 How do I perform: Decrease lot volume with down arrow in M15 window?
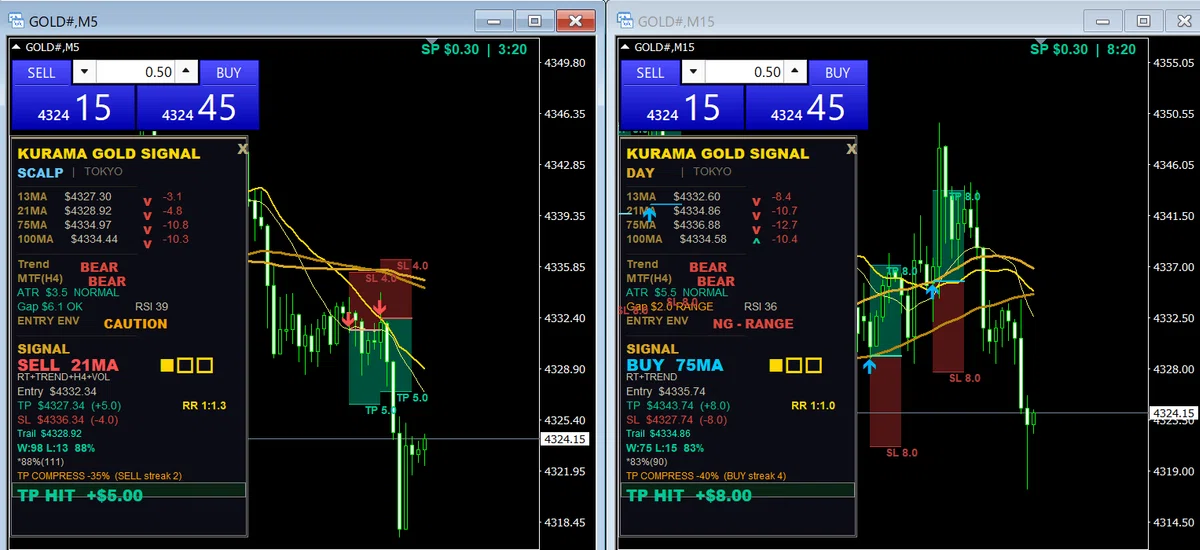[x=693, y=72]
